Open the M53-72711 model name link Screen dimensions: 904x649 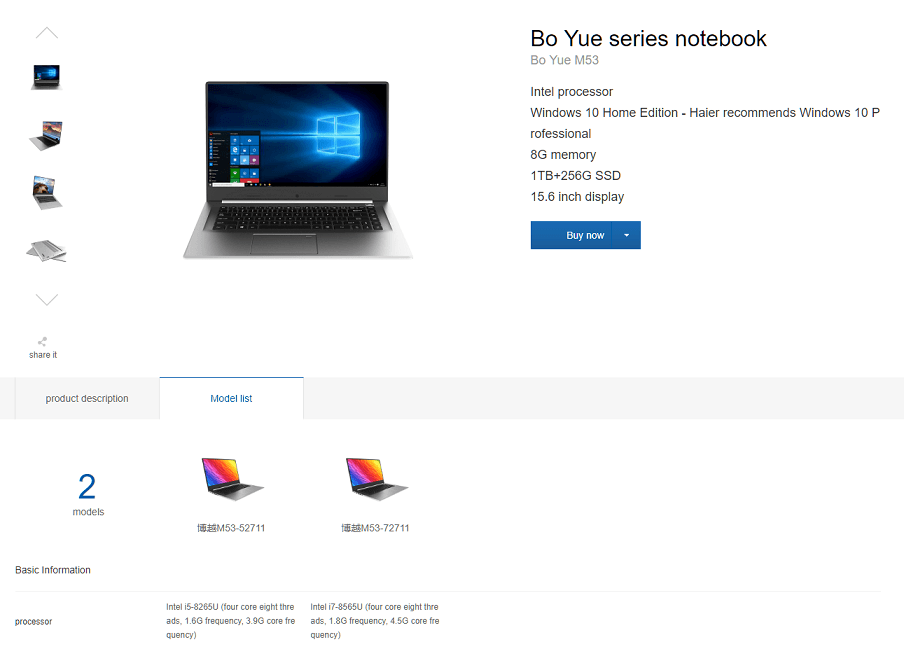pyautogui.click(x=375, y=528)
